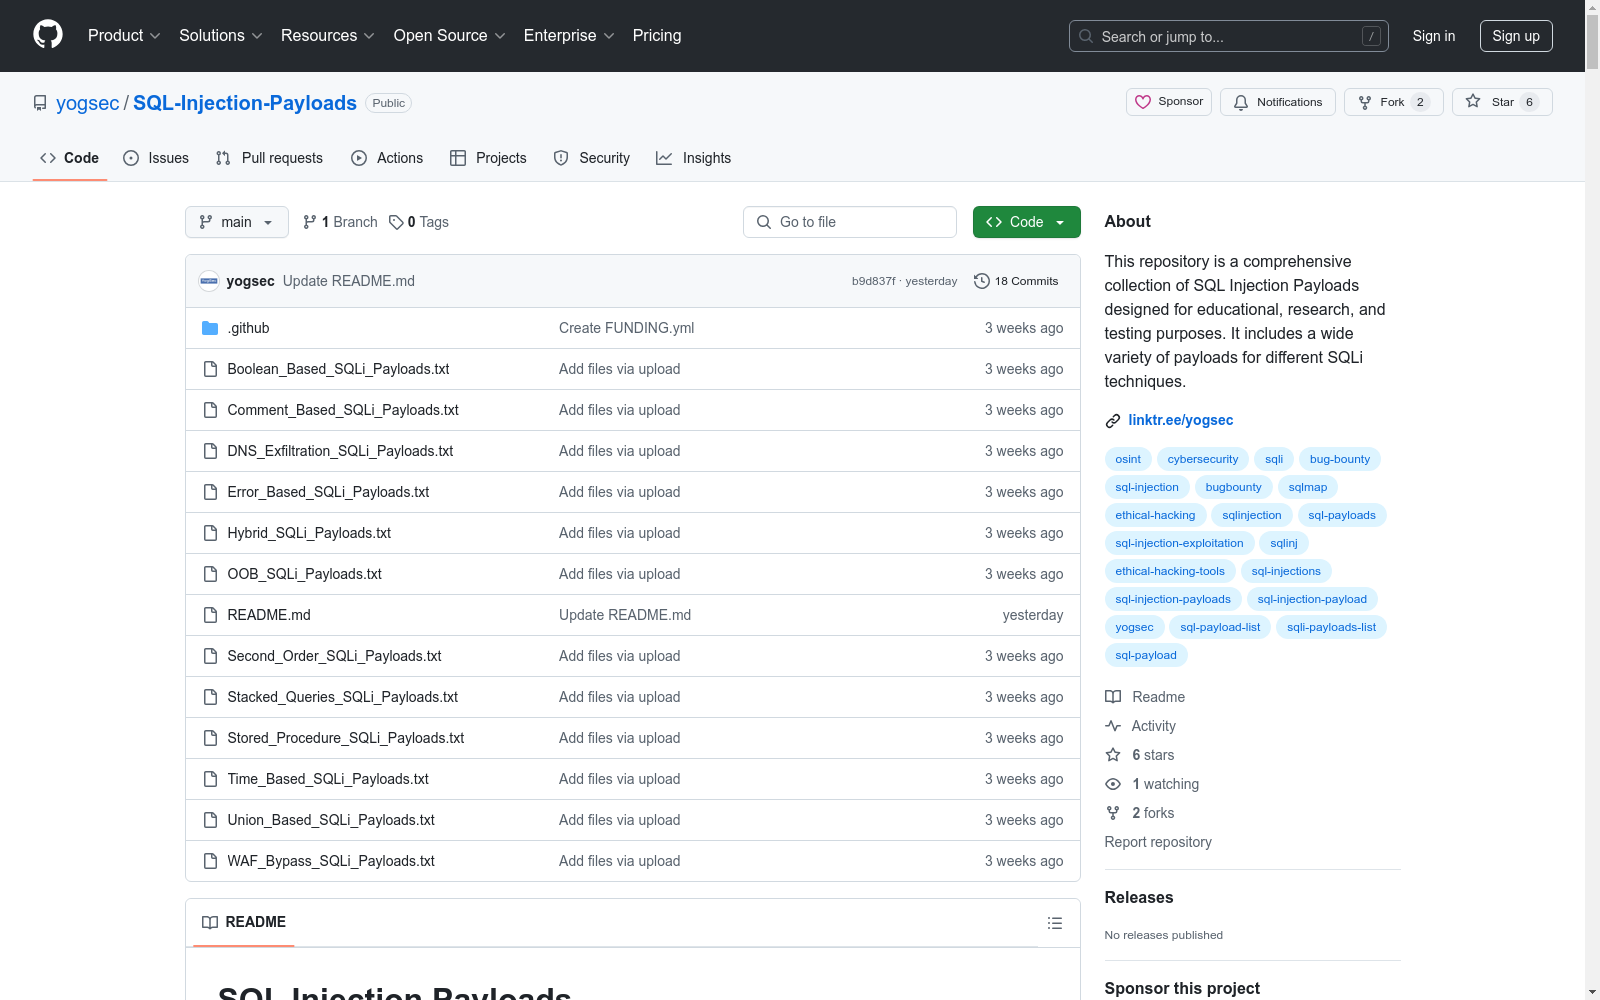Expand the Product menu

pyautogui.click(x=124, y=36)
